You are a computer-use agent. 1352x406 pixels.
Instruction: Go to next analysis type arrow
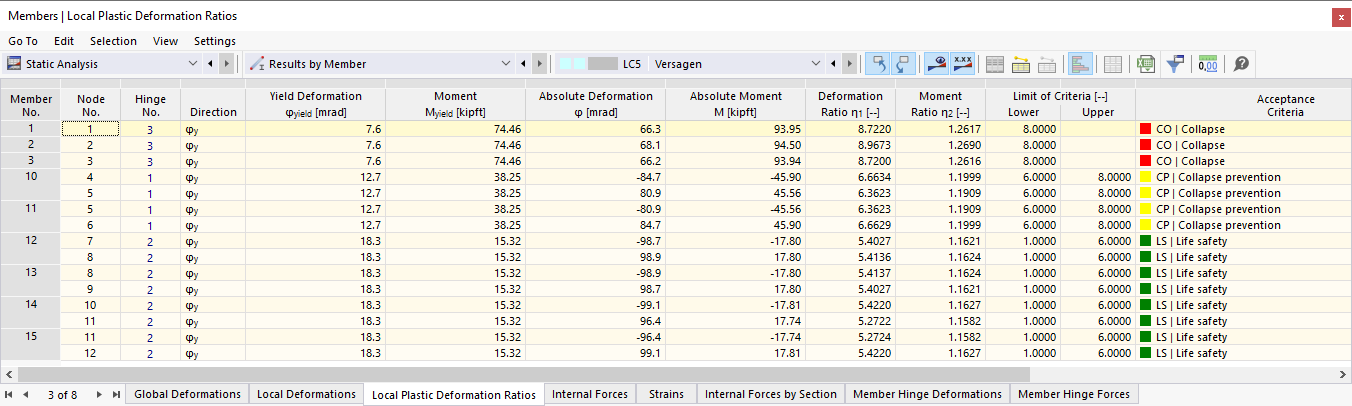(x=226, y=64)
